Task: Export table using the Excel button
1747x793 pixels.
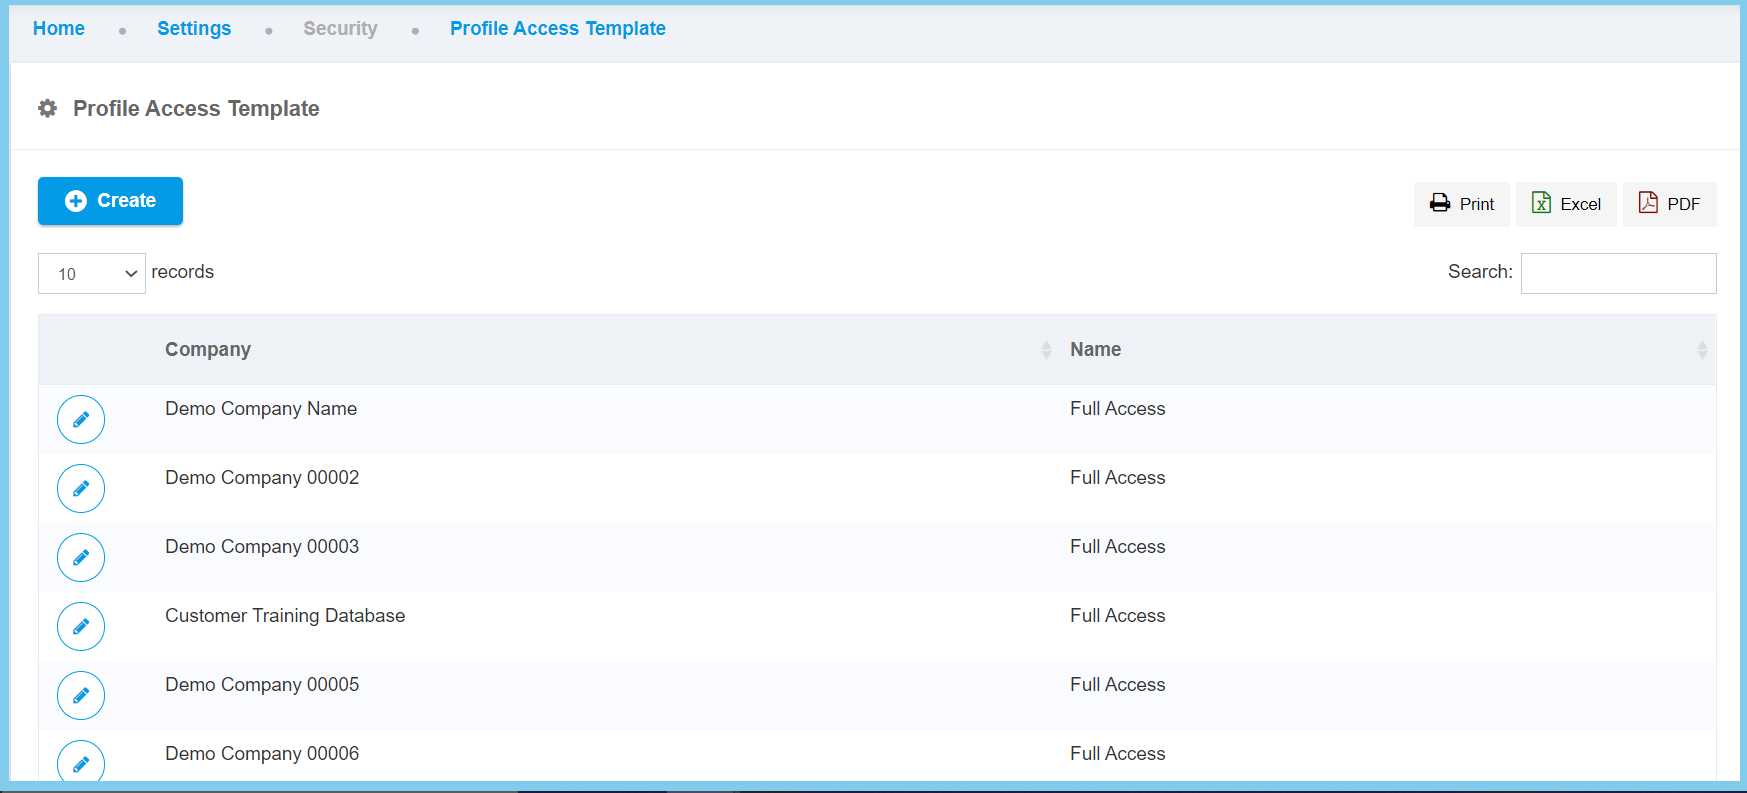Action: 1566,204
